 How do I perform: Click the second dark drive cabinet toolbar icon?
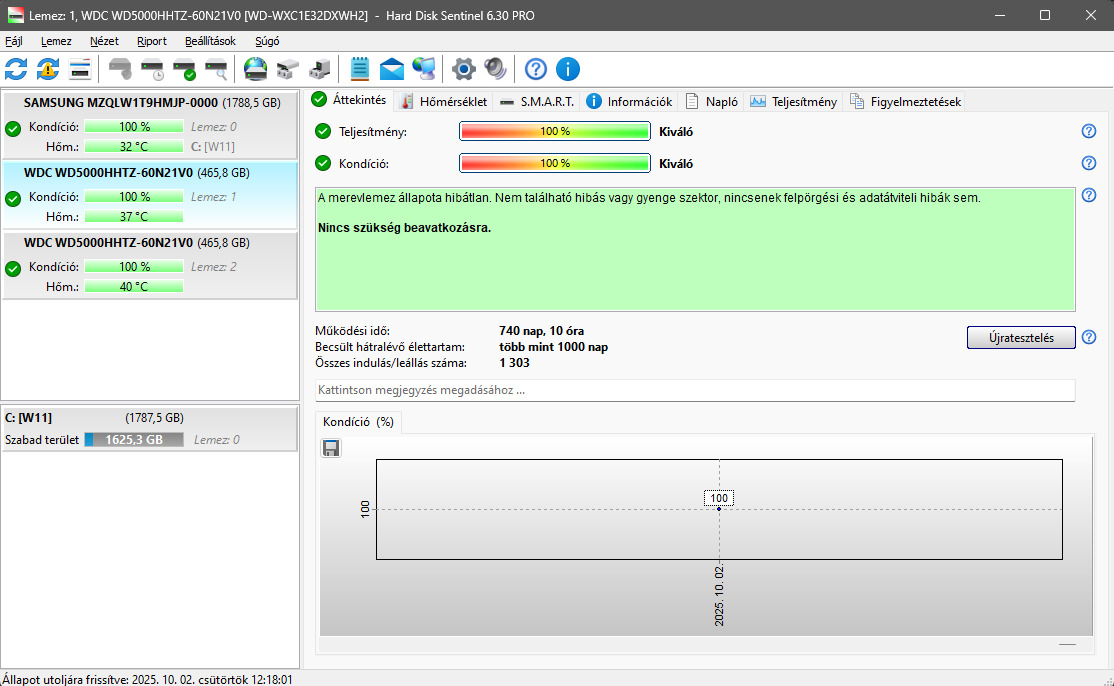pyautogui.click(x=320, y=69)
